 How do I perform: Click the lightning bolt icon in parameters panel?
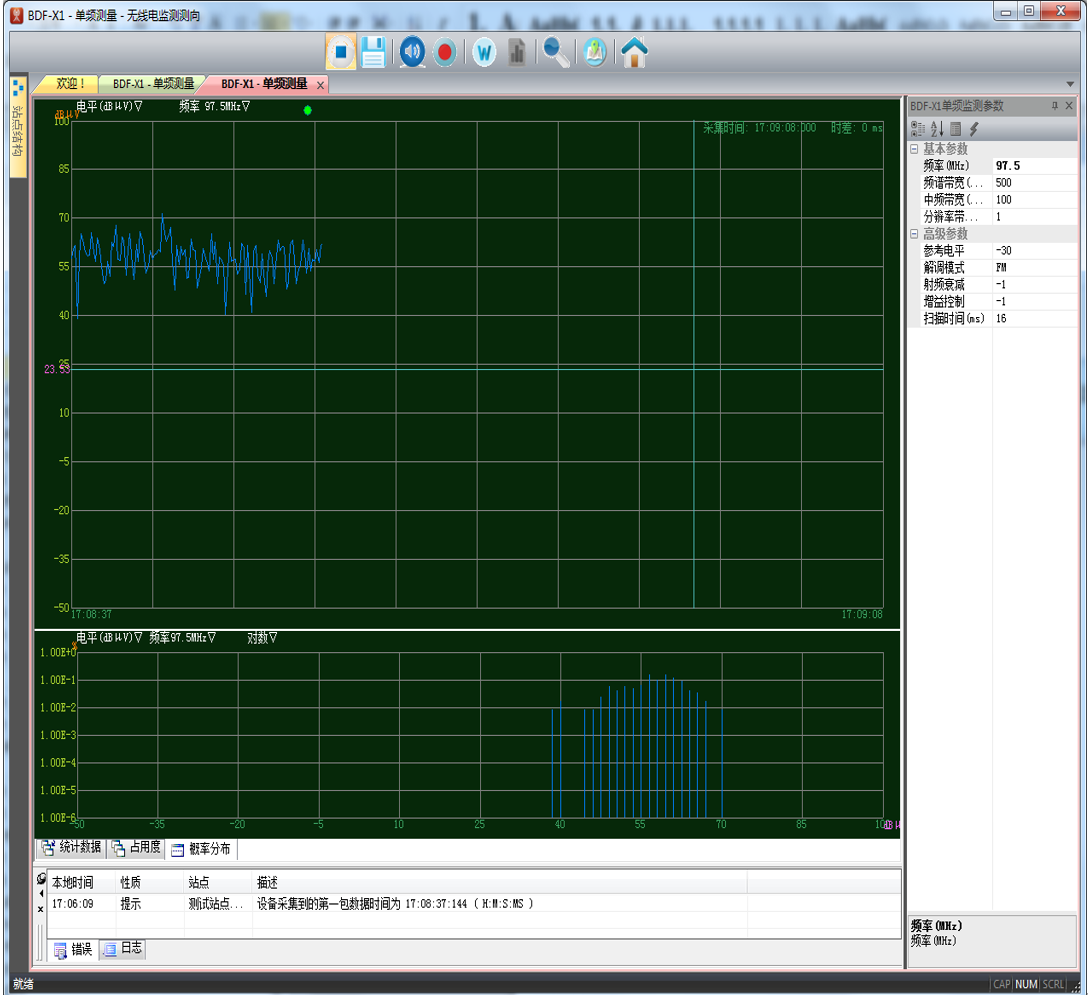click(x=973, y=129)
